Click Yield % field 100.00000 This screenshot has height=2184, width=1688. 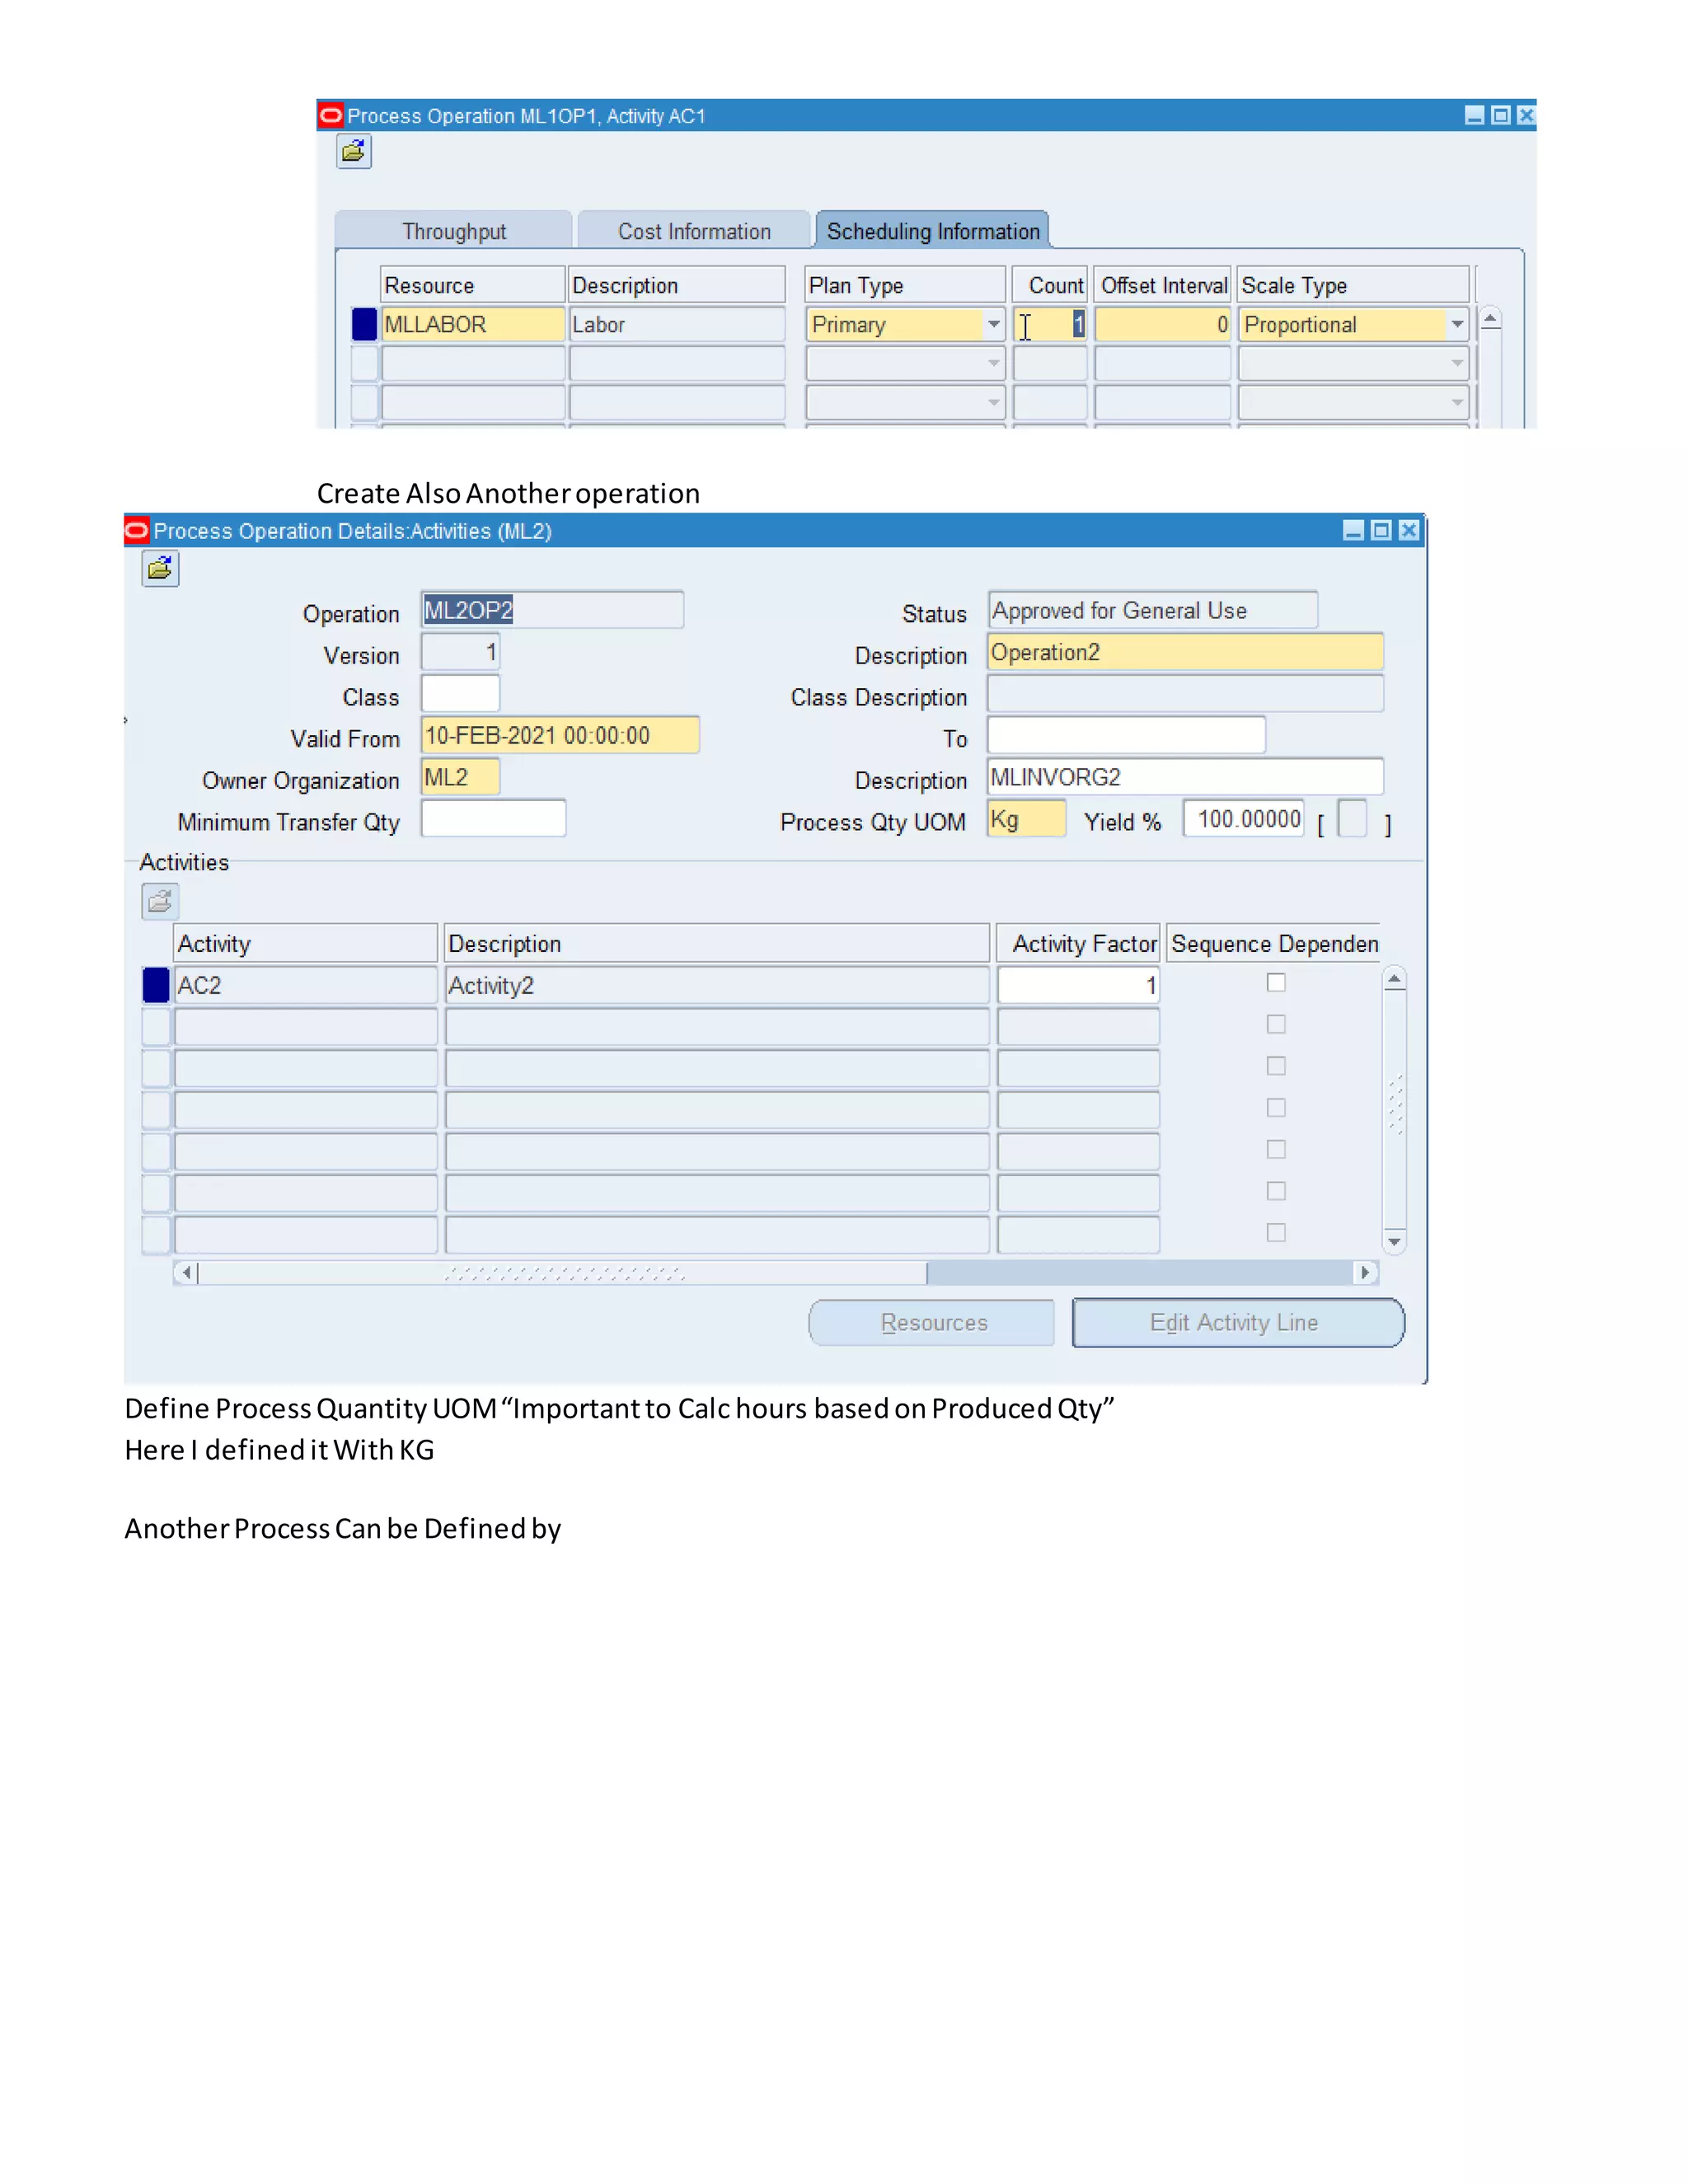[x=1243, y=819]
